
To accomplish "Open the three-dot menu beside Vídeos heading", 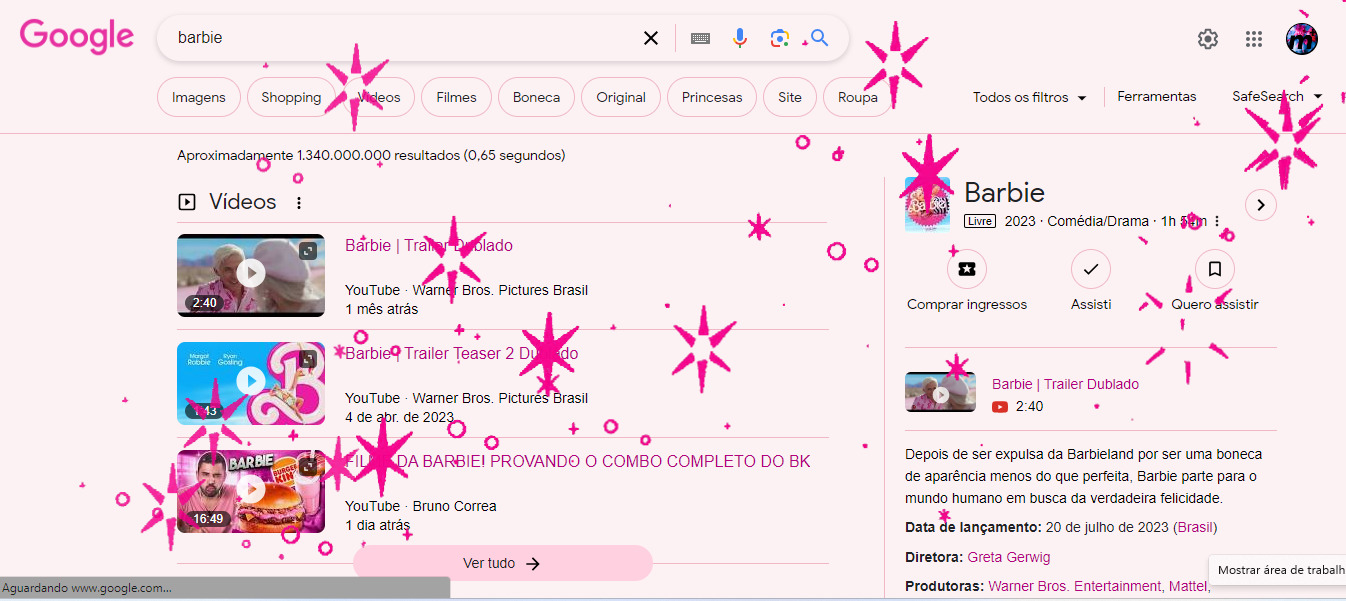I will [x=298, y=203].
